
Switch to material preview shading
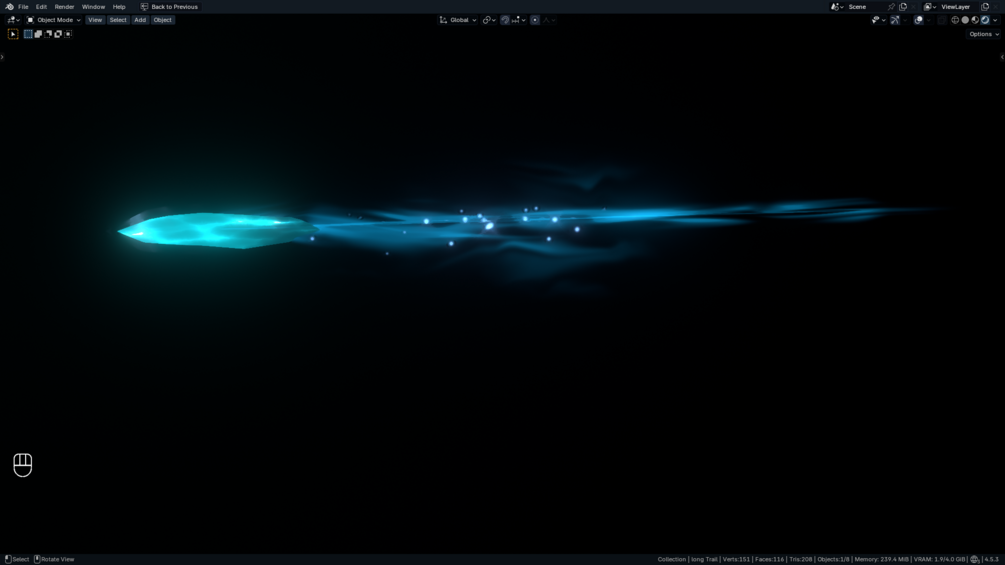click(x=975, y=20)
